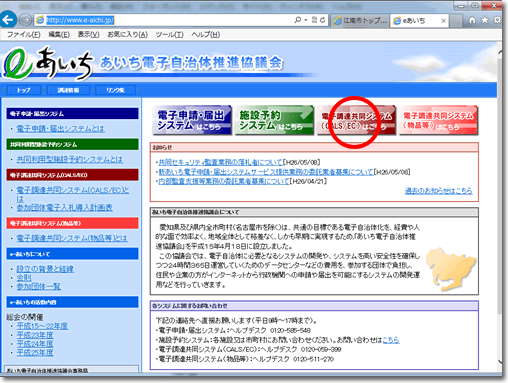Open link 共同利用型施設予約システムとは

[70, 159]
